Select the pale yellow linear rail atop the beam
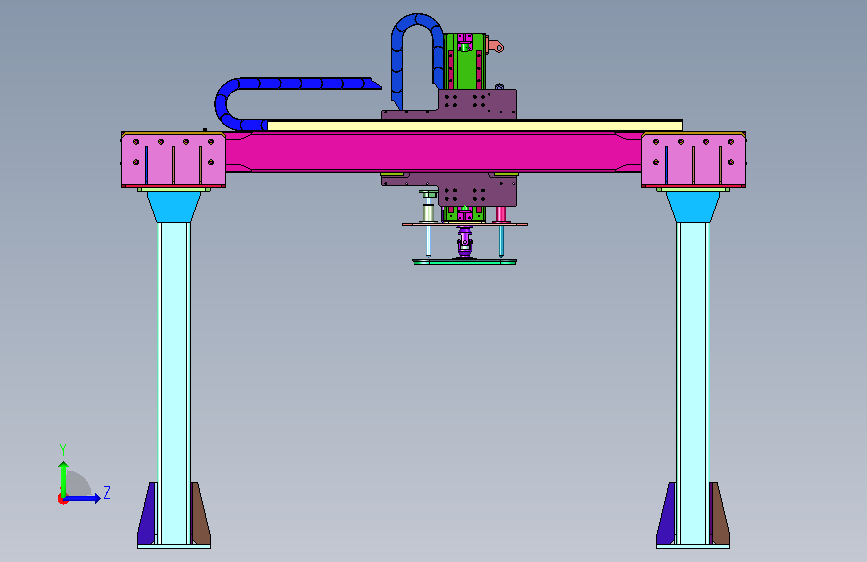Viewport: 867px width, 562px height. 474,126
